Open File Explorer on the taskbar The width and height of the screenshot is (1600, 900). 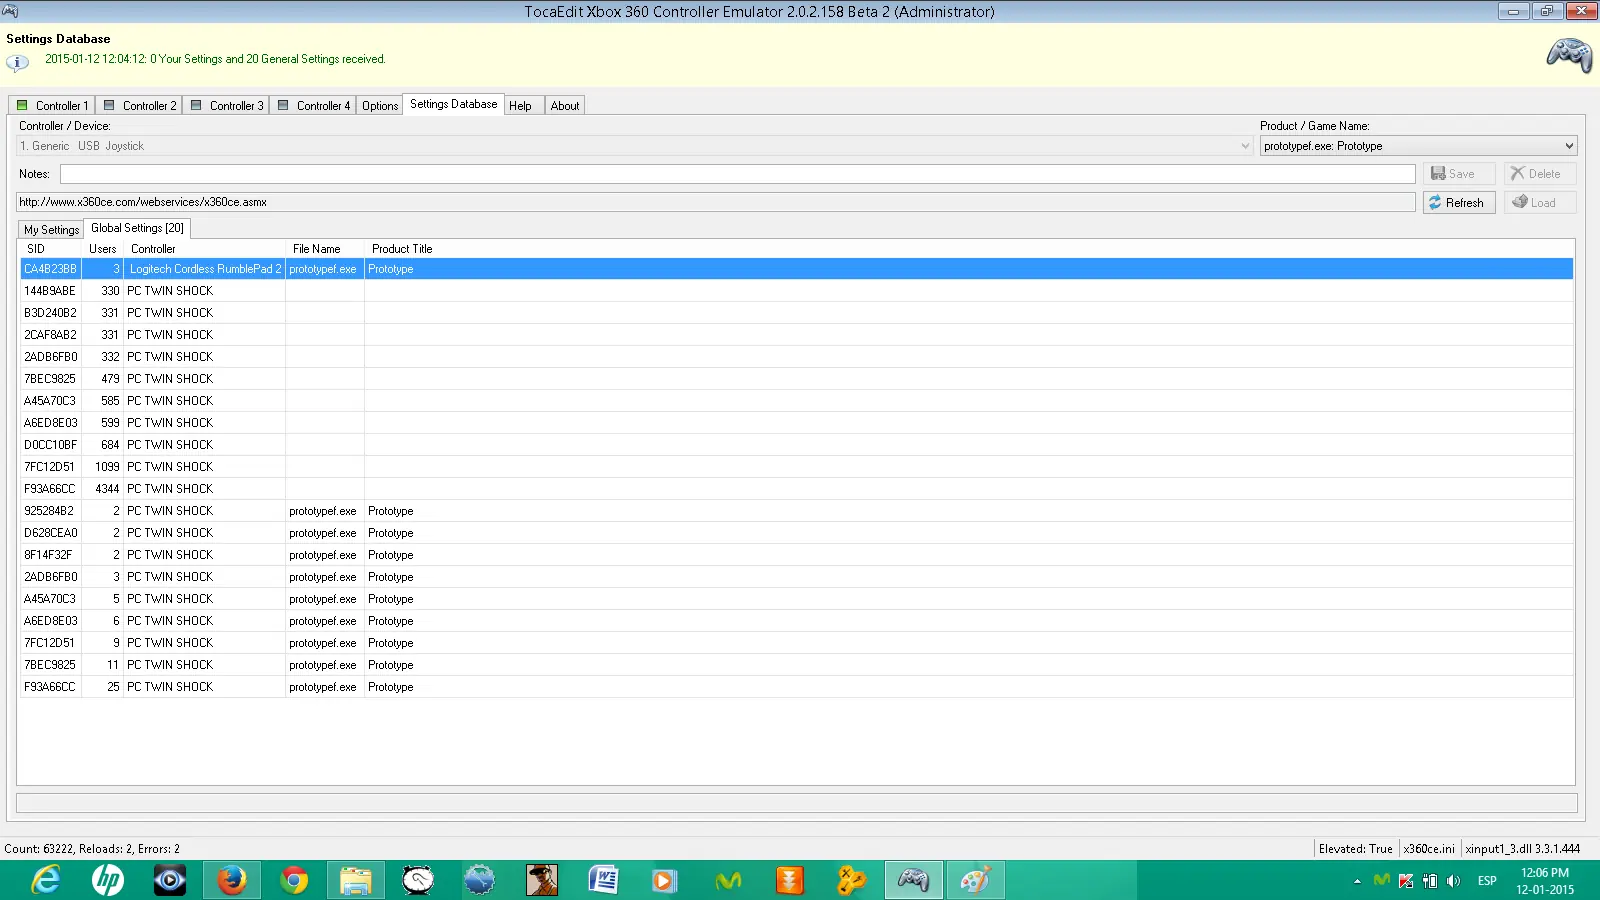(x=356, y=880)
